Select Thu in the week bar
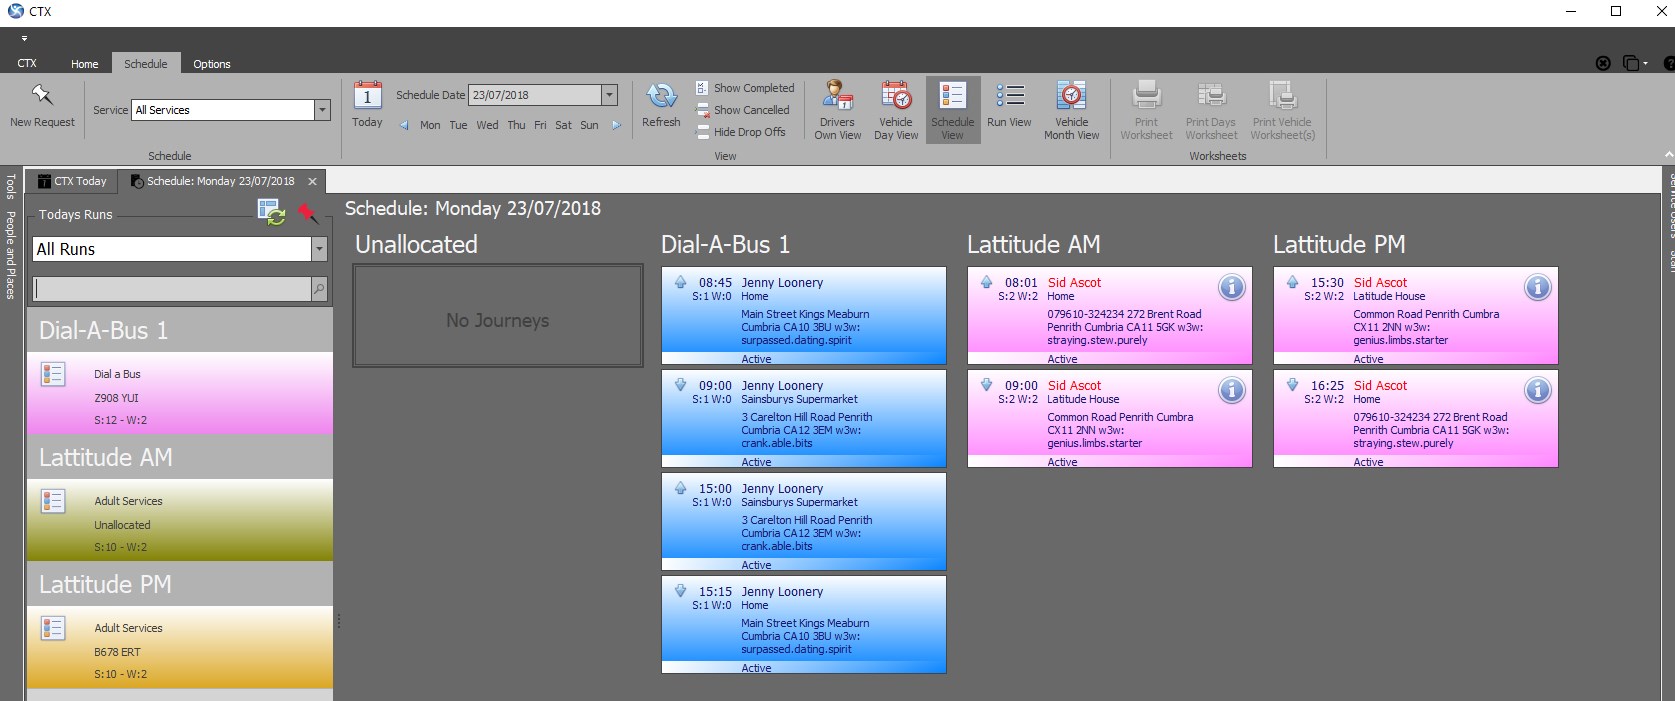 click(516, 125)
